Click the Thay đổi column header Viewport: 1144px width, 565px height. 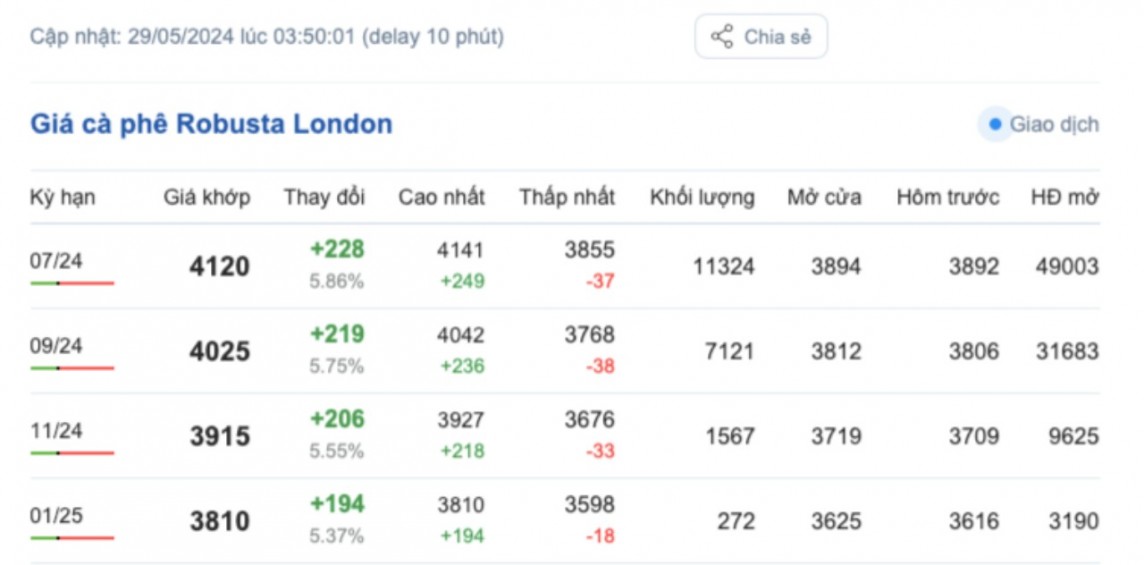click(324, 197)
